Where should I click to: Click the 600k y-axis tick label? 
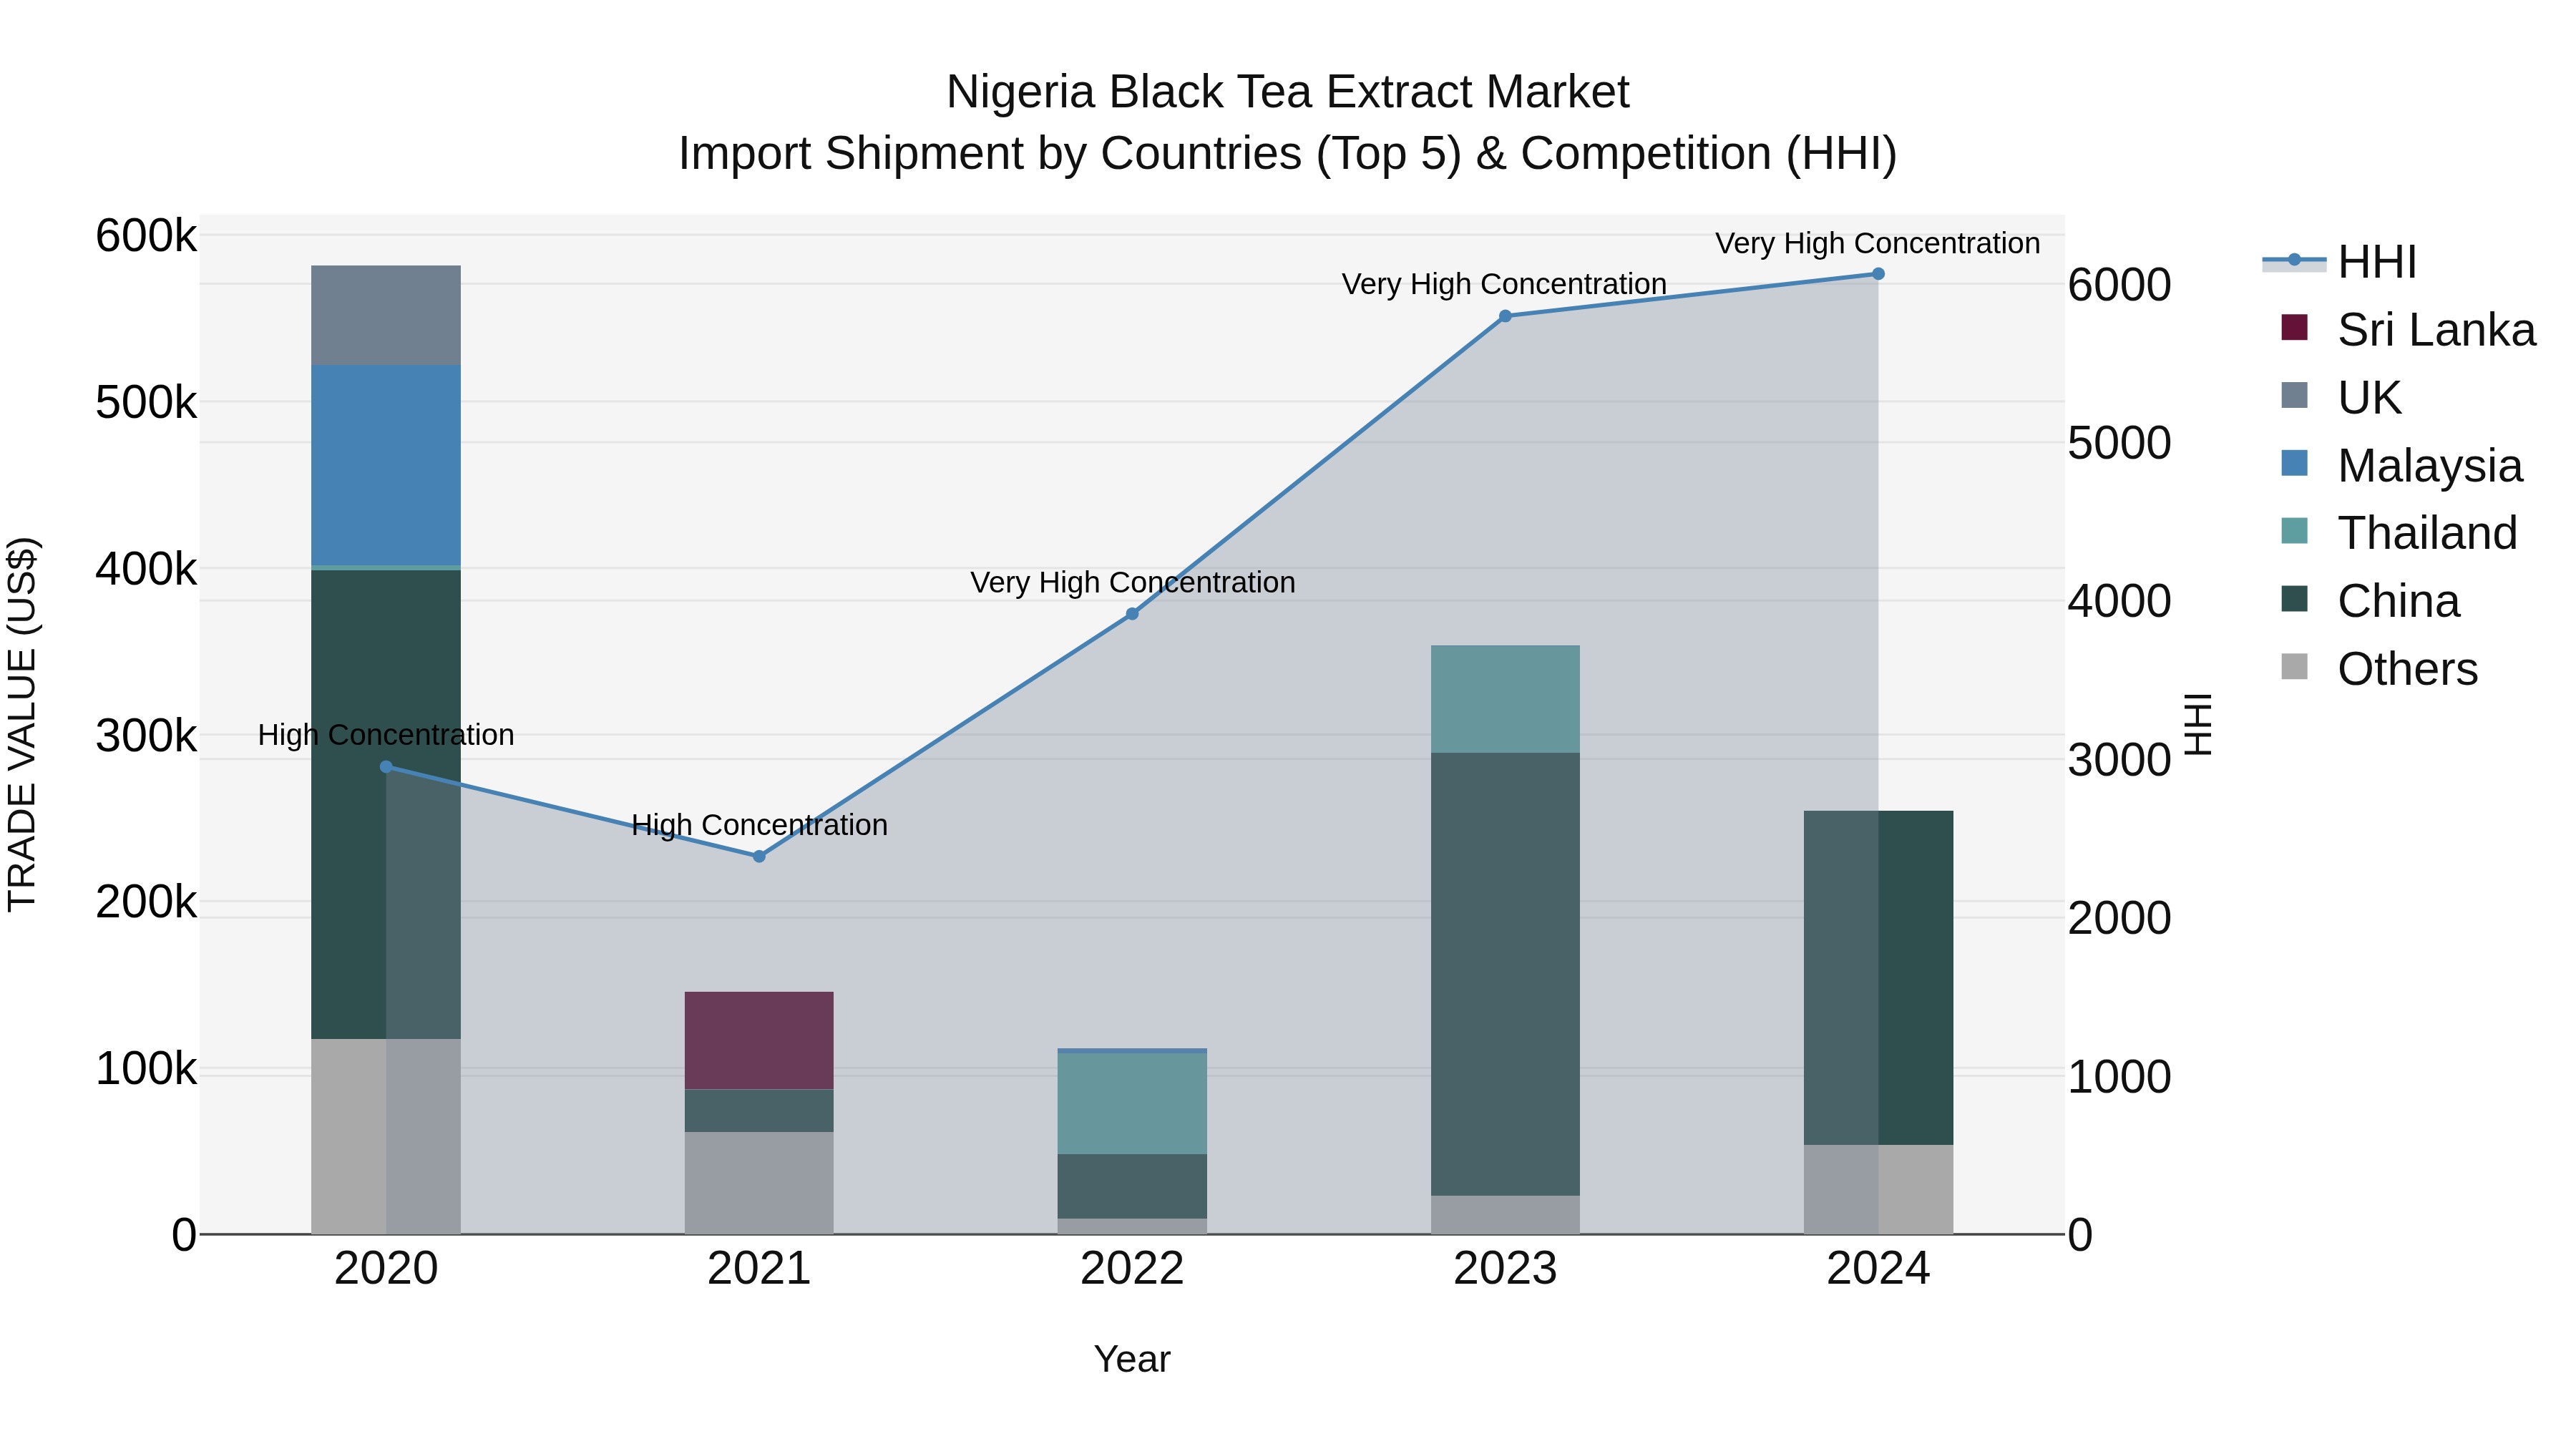click(x=146, y=237)
